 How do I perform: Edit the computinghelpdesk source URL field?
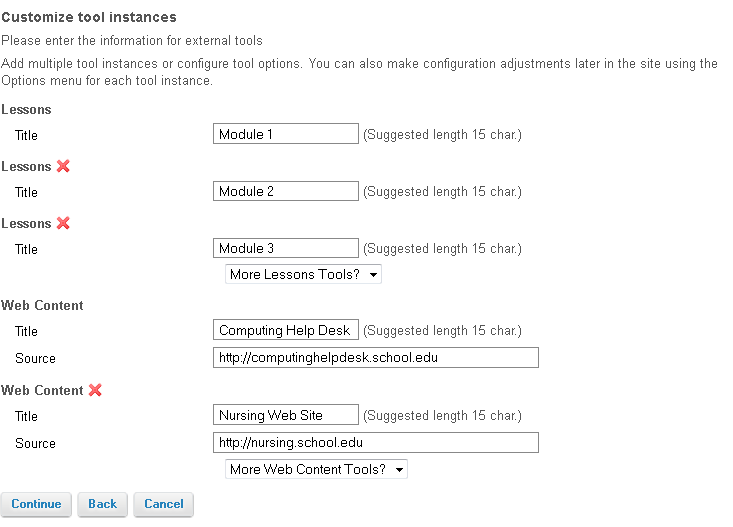tap(376, 357)
